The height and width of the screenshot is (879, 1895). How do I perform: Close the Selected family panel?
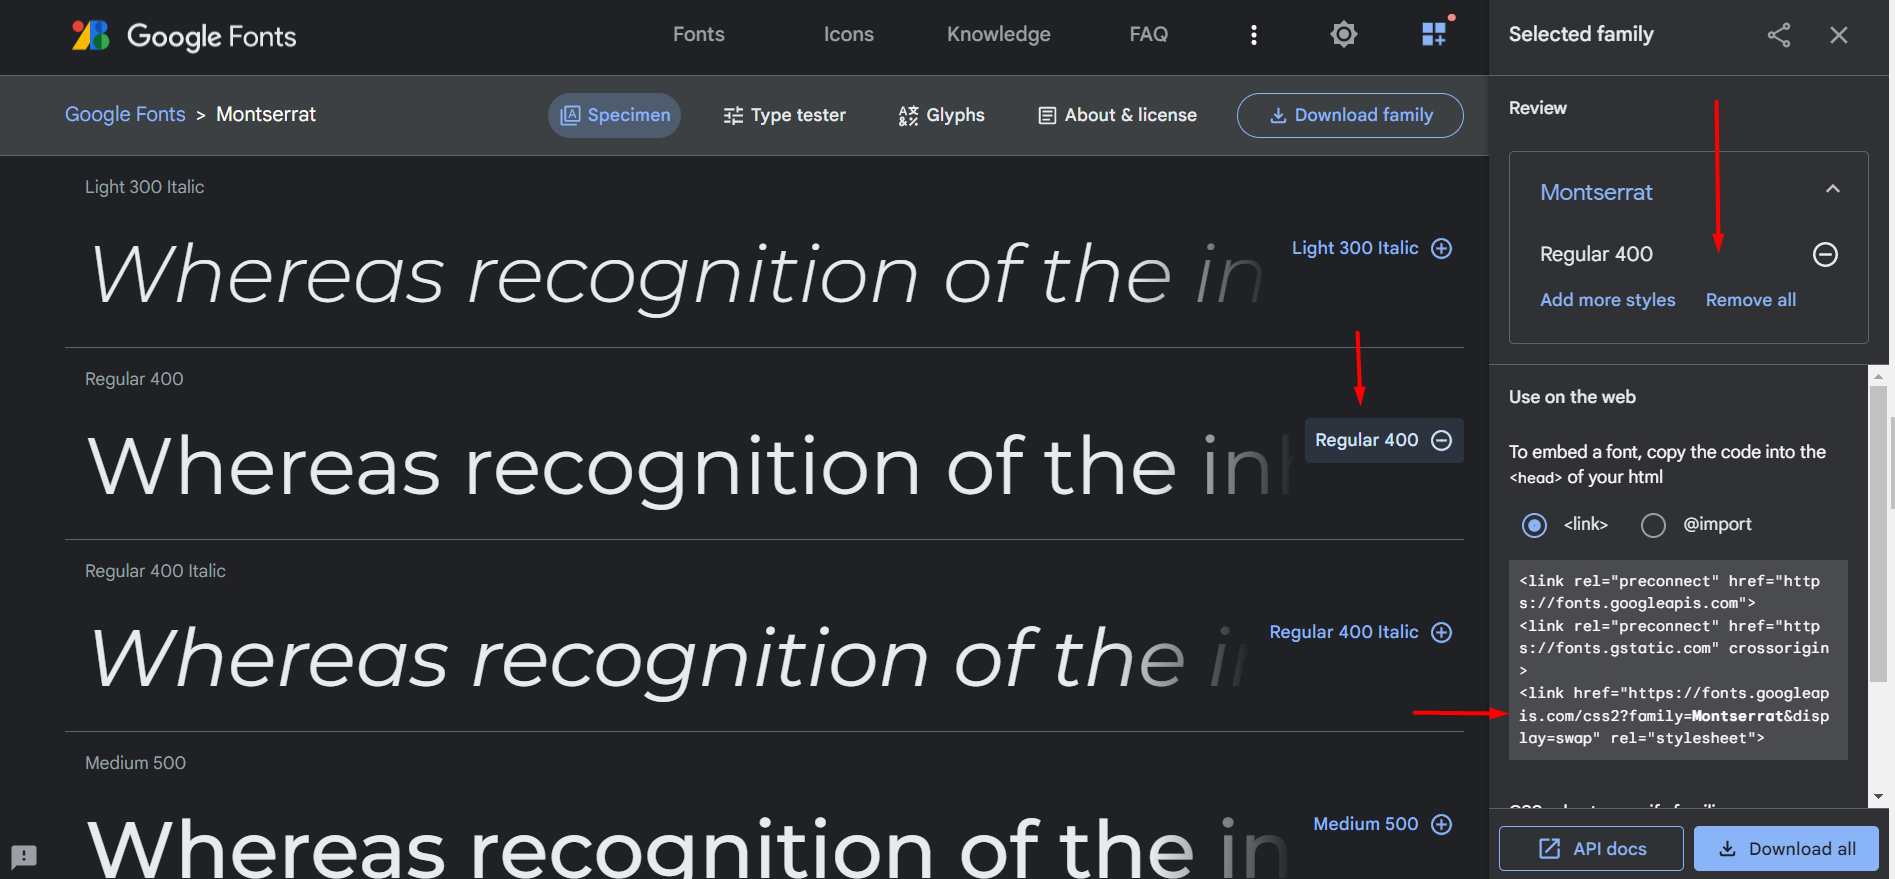[x=1839, y=35]
